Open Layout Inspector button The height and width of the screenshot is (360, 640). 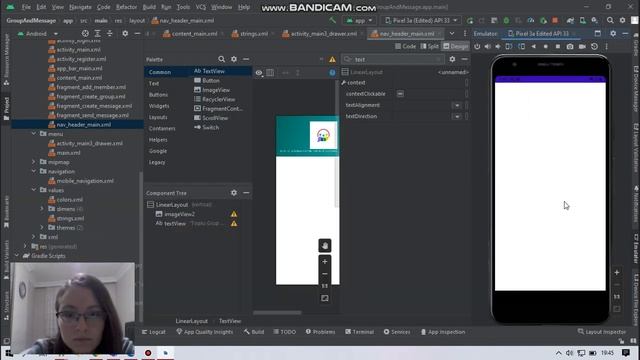(x=602, y=332)
